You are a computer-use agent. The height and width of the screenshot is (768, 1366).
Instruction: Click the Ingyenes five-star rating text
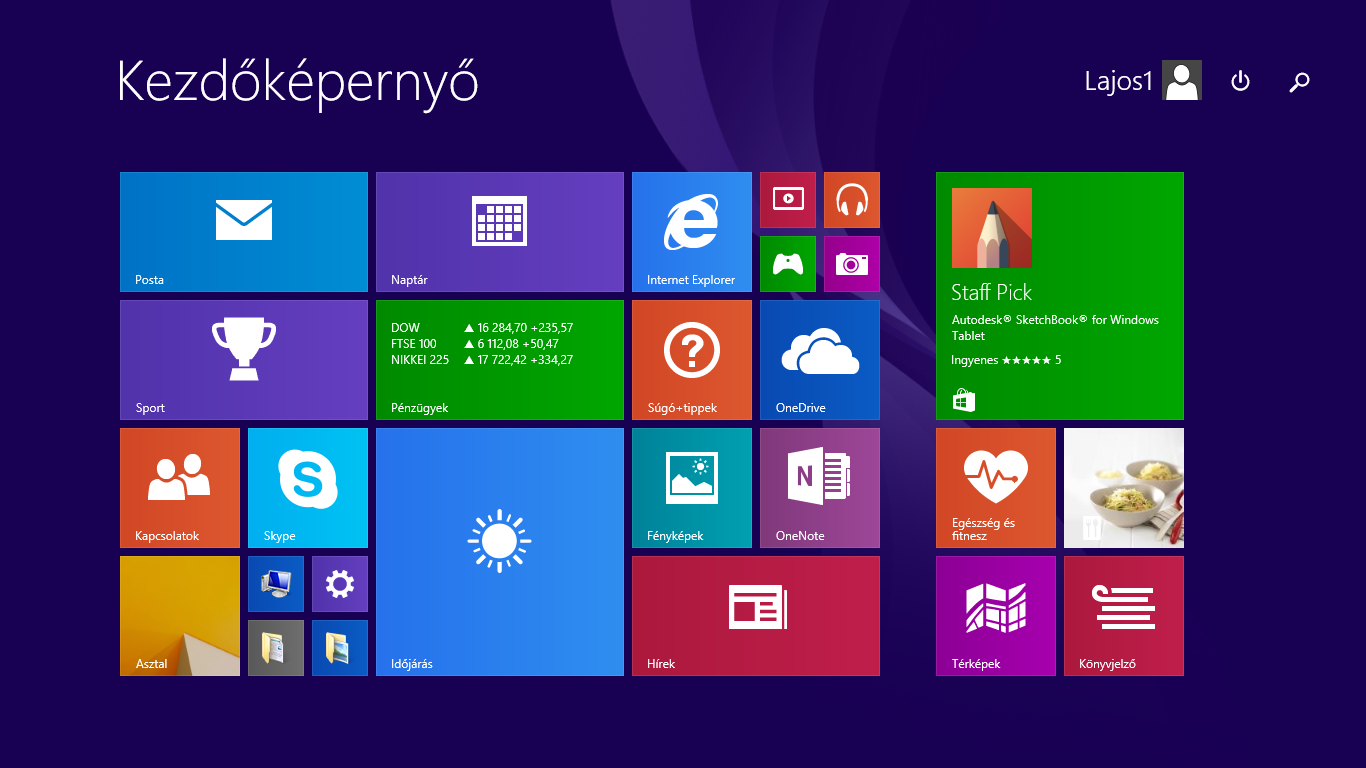pyautogui.click(x=1006, y=360)
